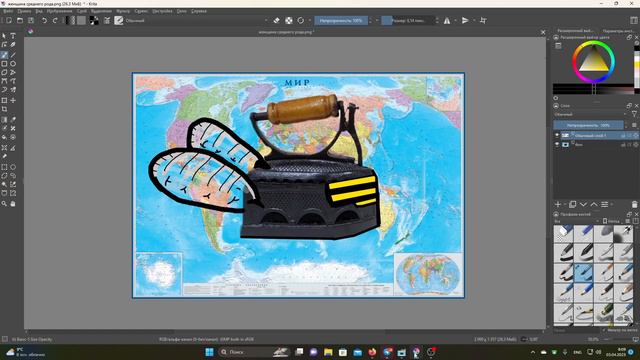Select the move tool
Image resolution: width=640 pixels, height=360 pixels.
13,100
